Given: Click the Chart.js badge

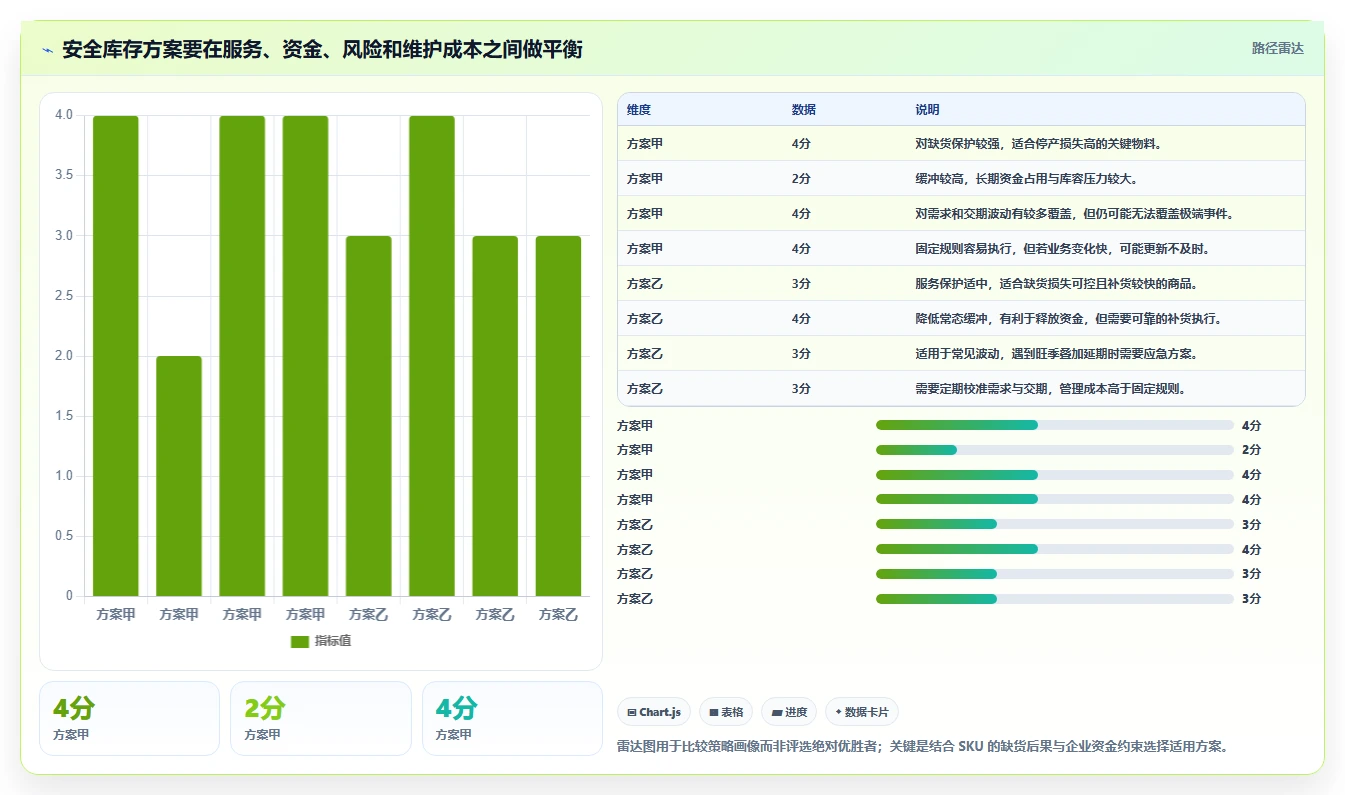Looking at the screenshot, I should (654, 712).
